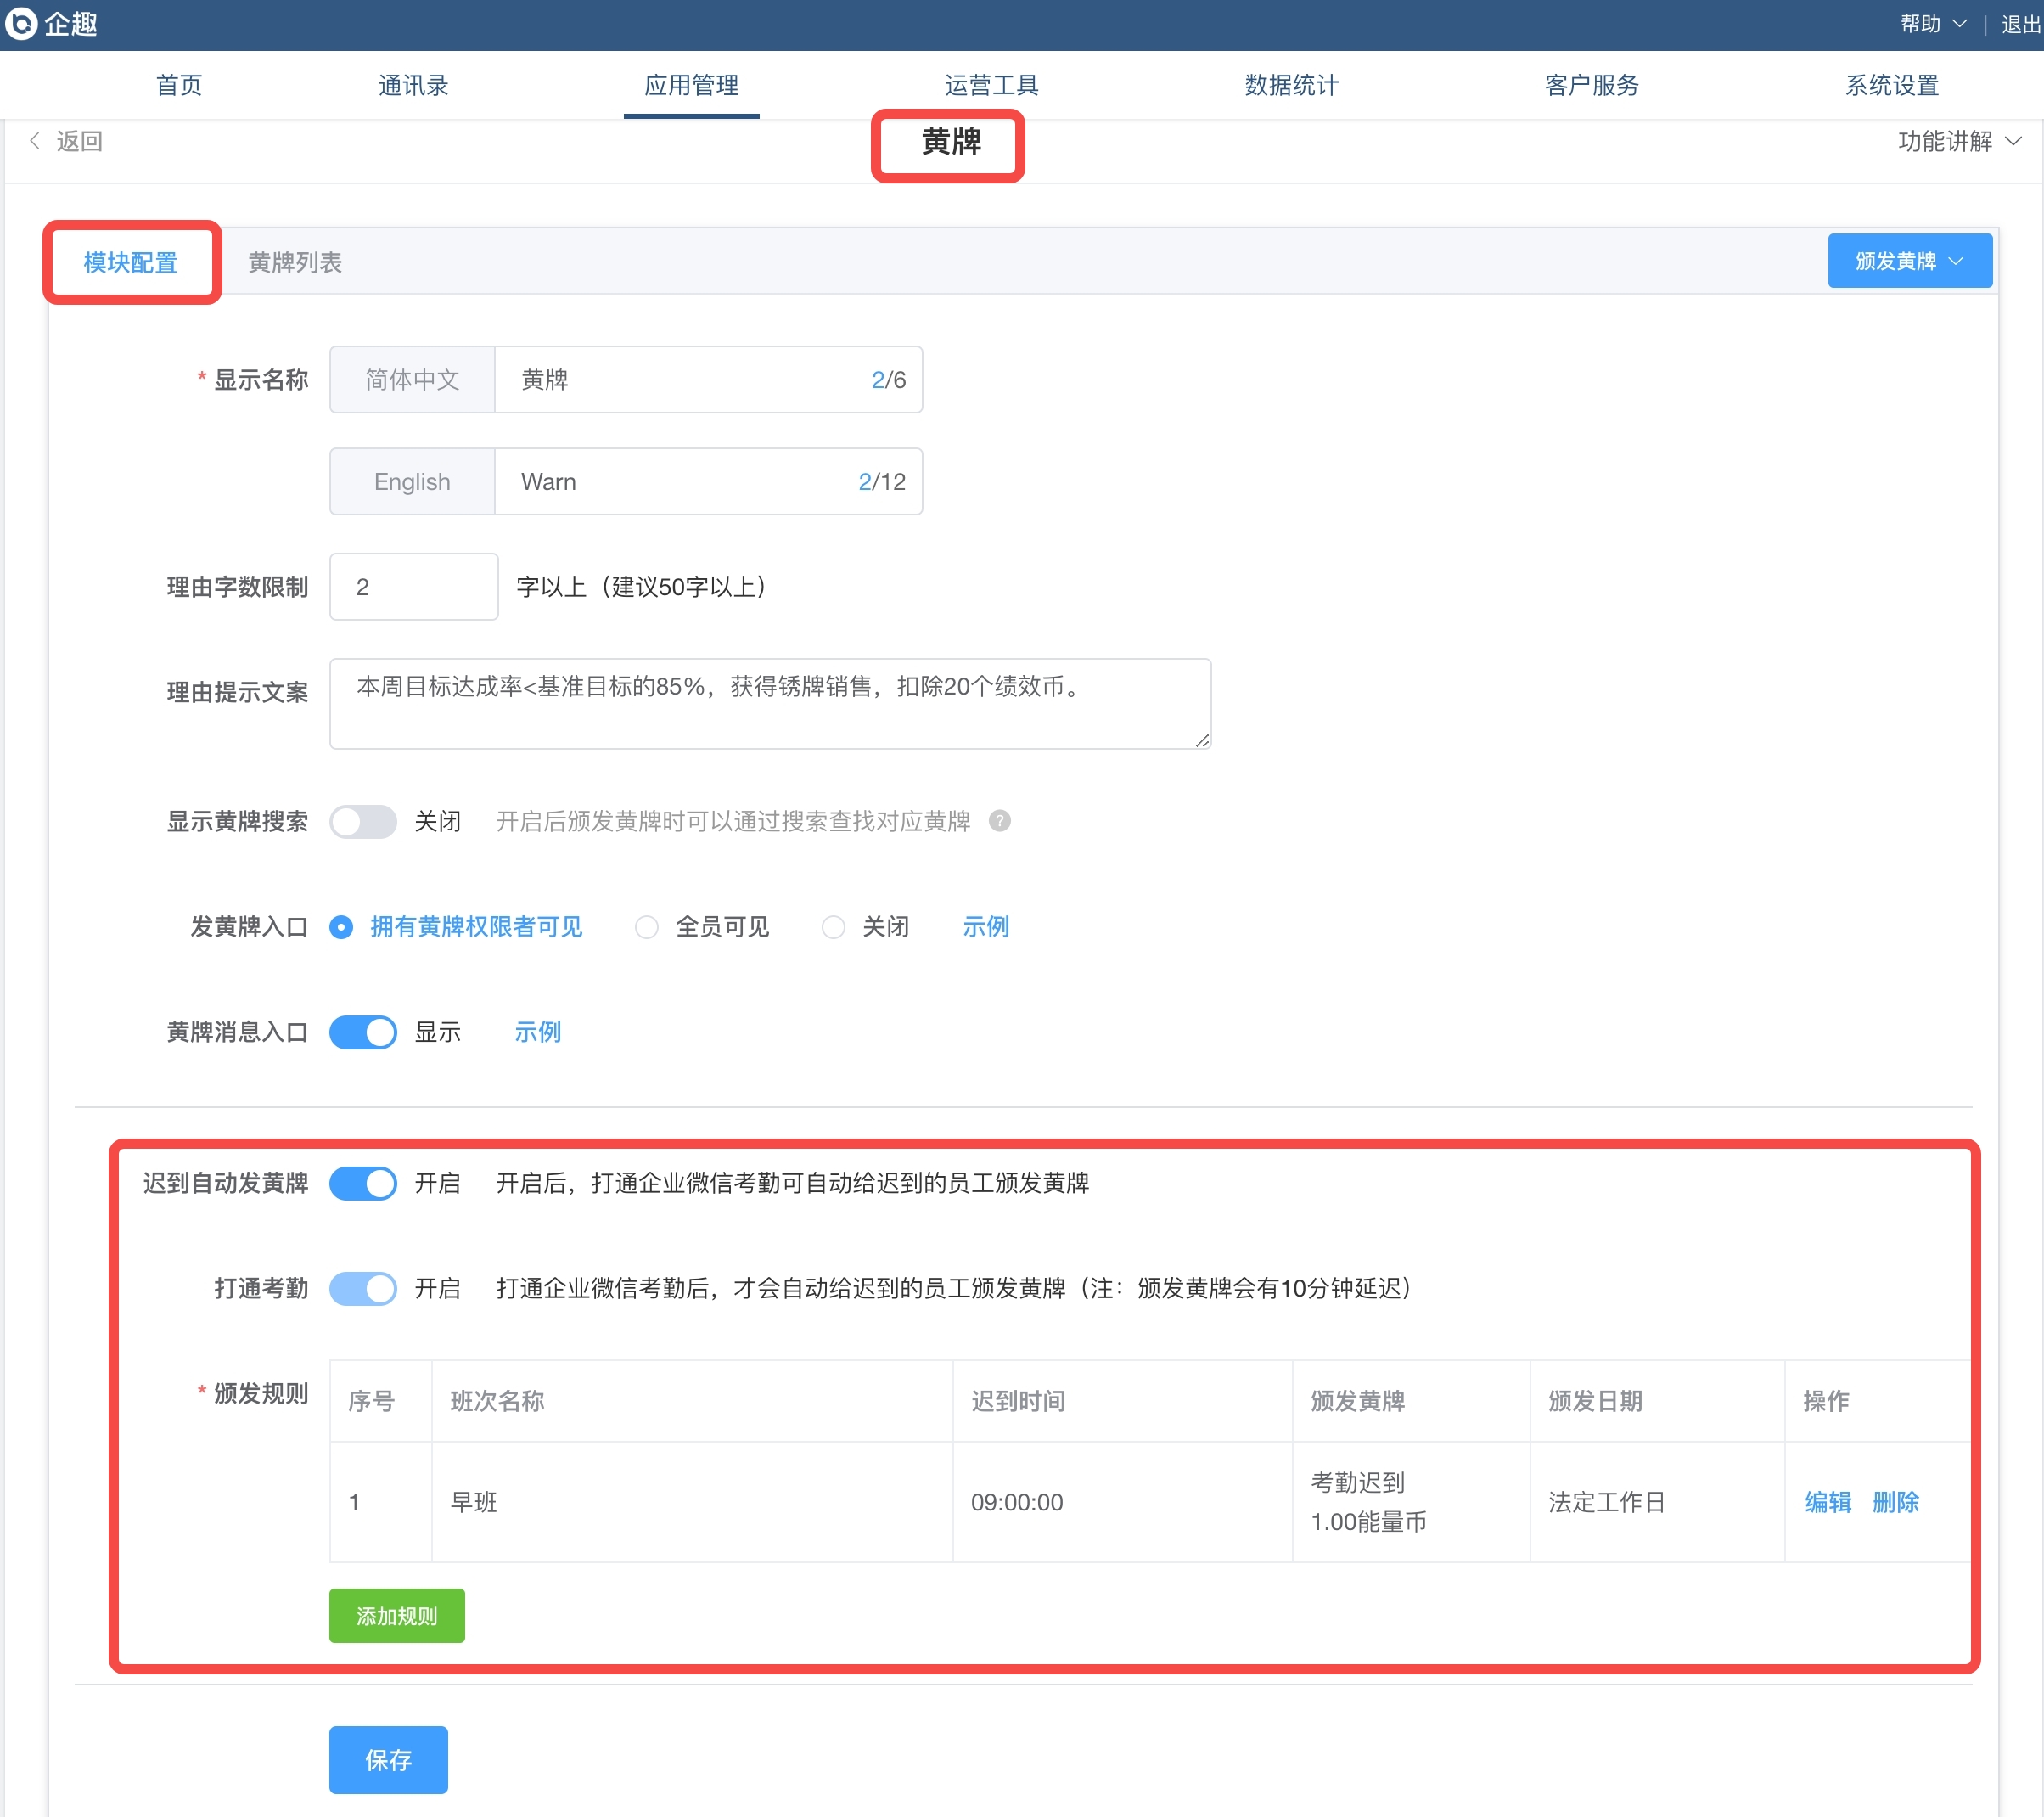Image resolution: width=2044 pixels, height=1817 pixels.
Task: Toggle 显示黄牌搜索 switch on
Action: (x=363, y=821)
